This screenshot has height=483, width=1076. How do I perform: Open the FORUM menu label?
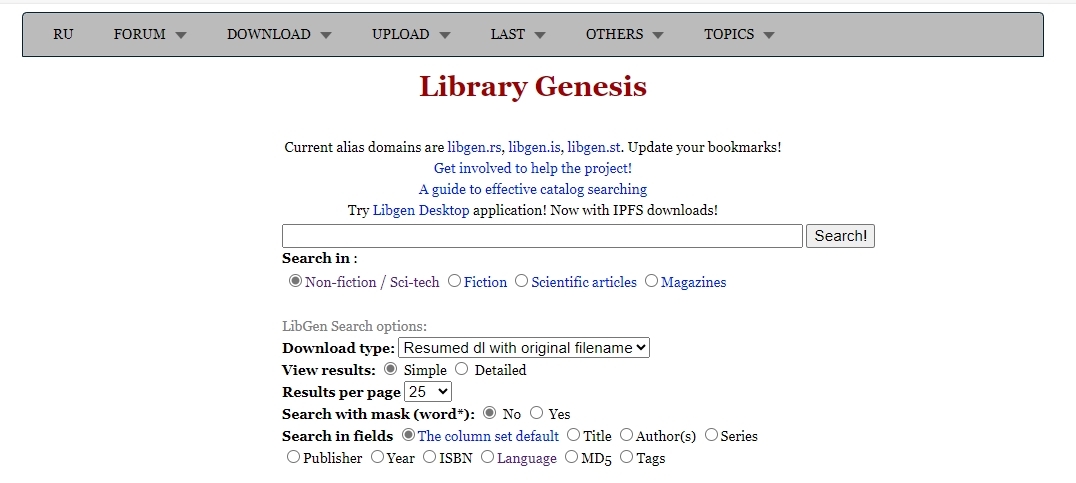[x=140, y=34]
